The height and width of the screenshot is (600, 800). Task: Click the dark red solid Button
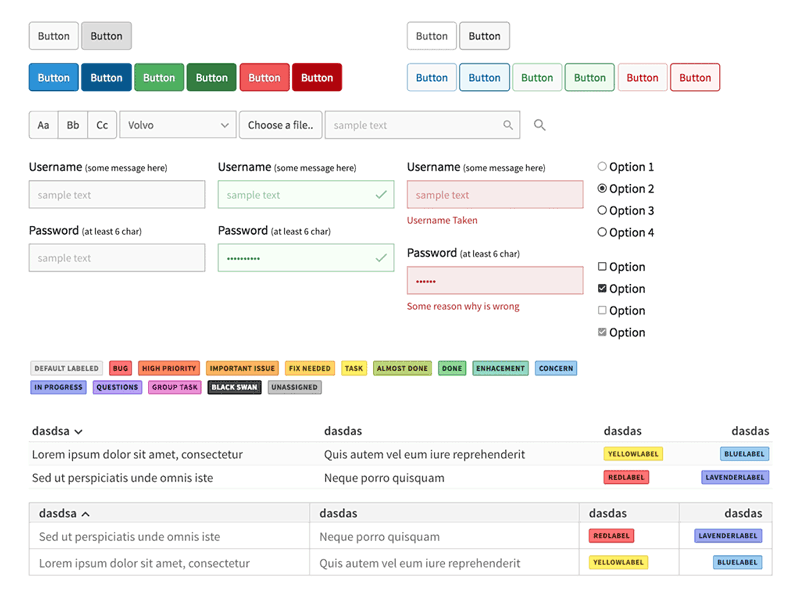[x=317, y=78]
